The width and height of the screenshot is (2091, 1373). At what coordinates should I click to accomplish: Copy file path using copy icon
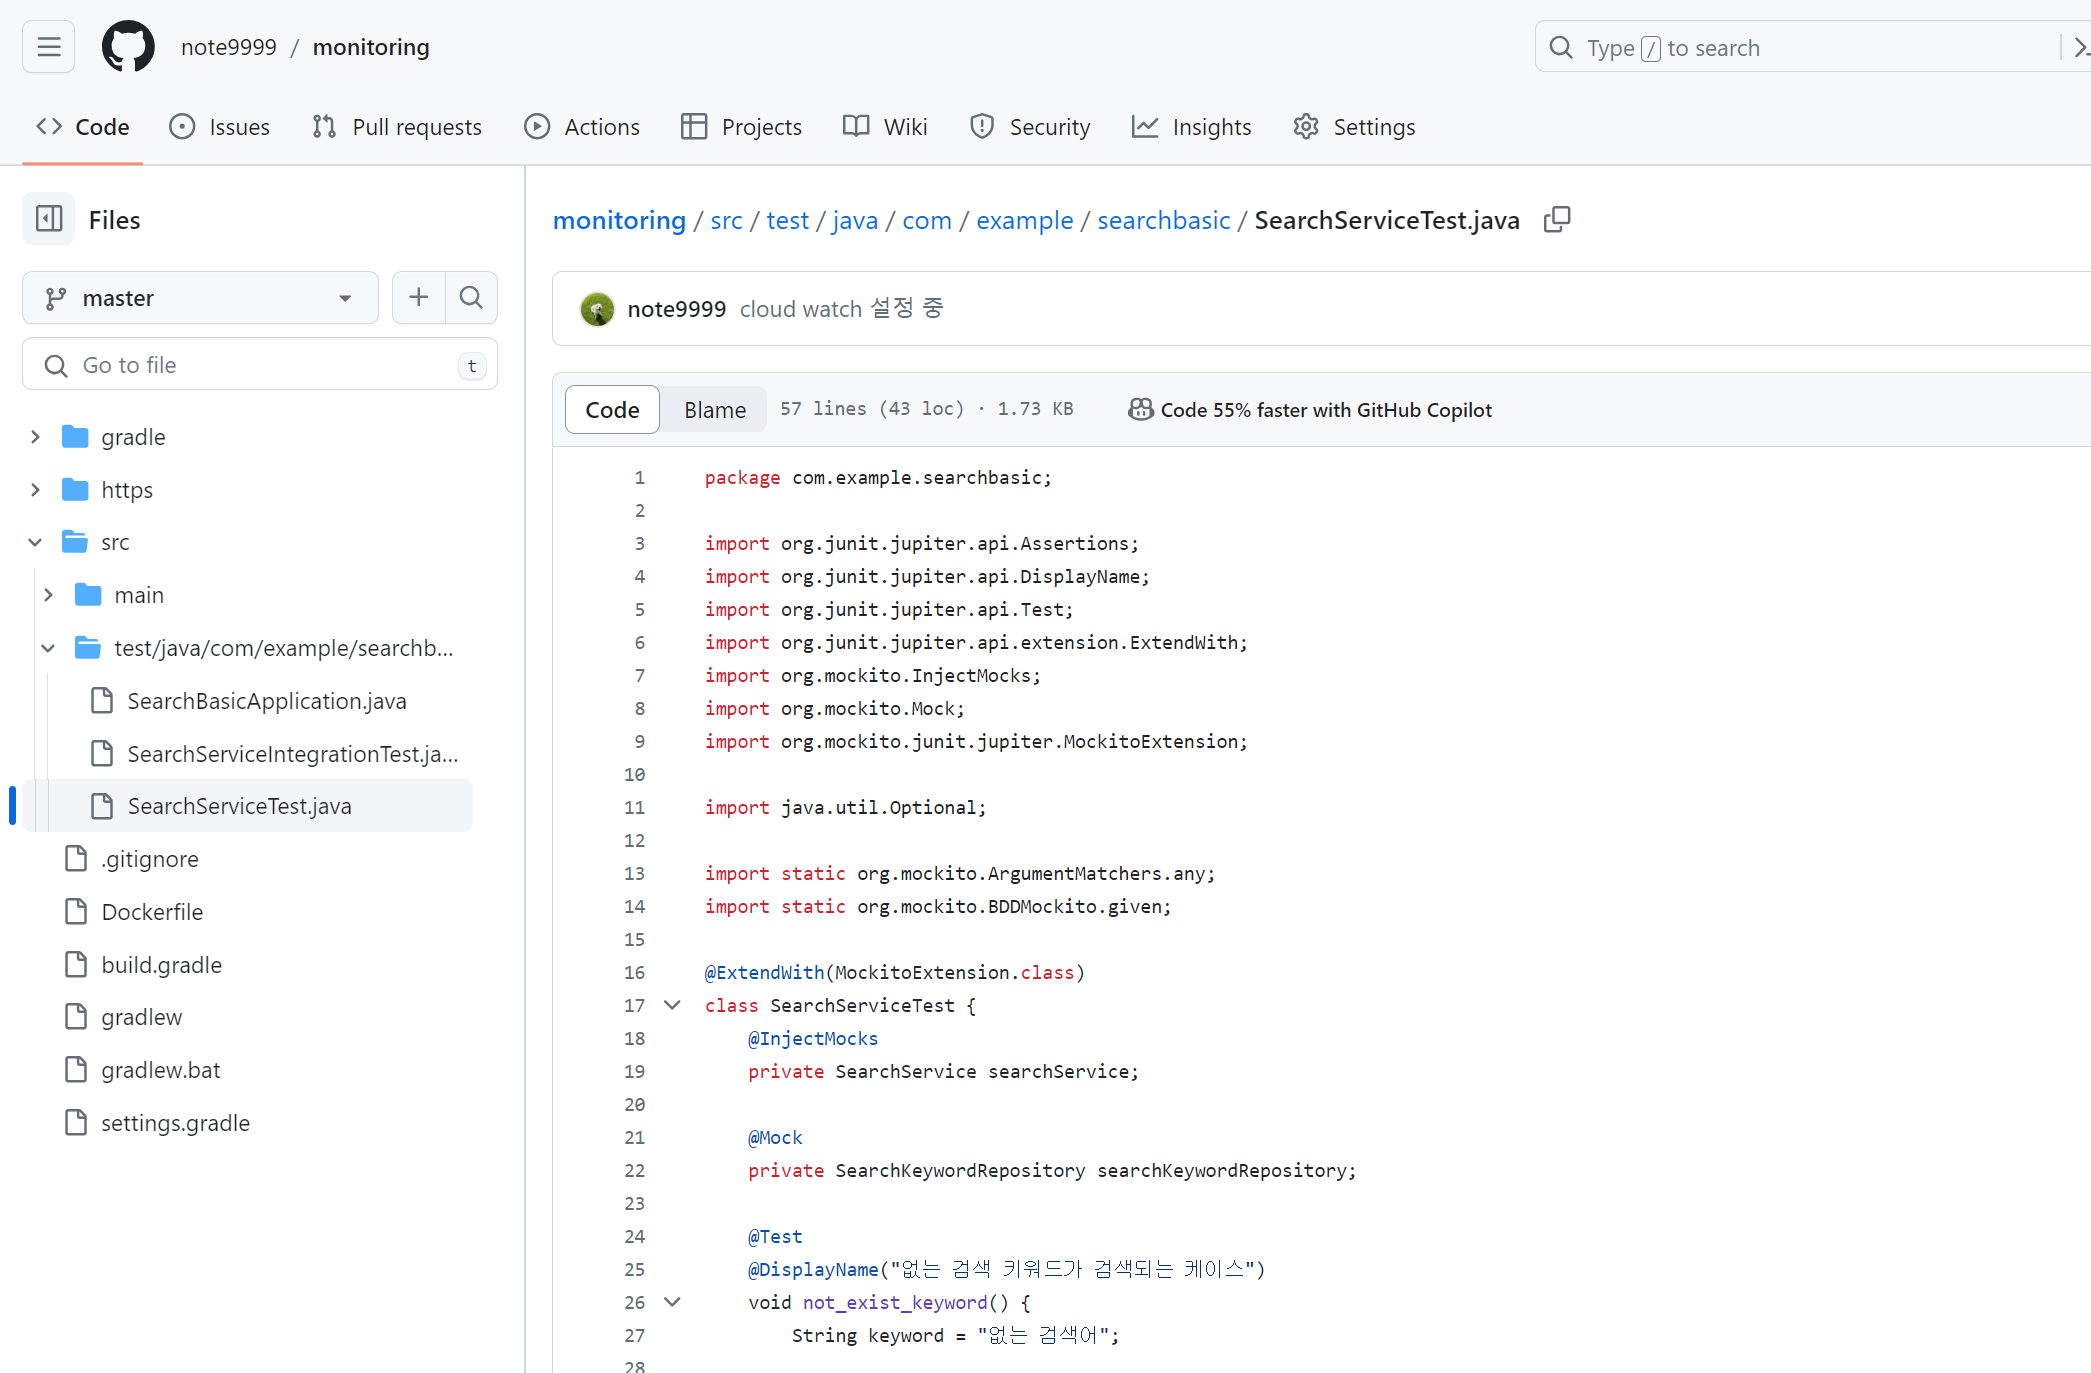coord(1557,219)
